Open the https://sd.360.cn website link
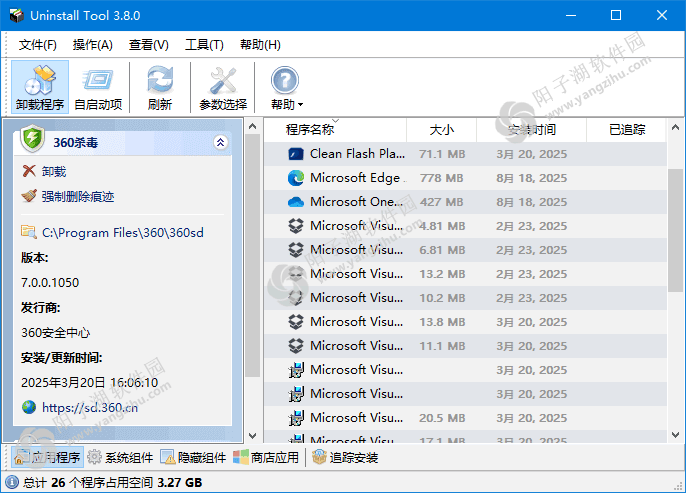The height and width of the screenshot is (493, 686). click(x=90, y=408)
